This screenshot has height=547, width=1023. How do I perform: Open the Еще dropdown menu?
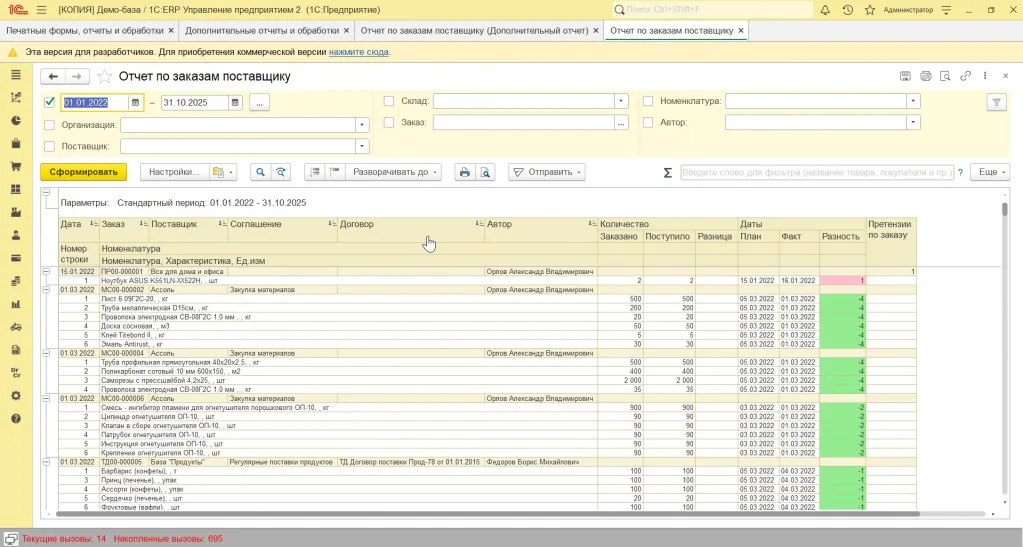(990, 172)
